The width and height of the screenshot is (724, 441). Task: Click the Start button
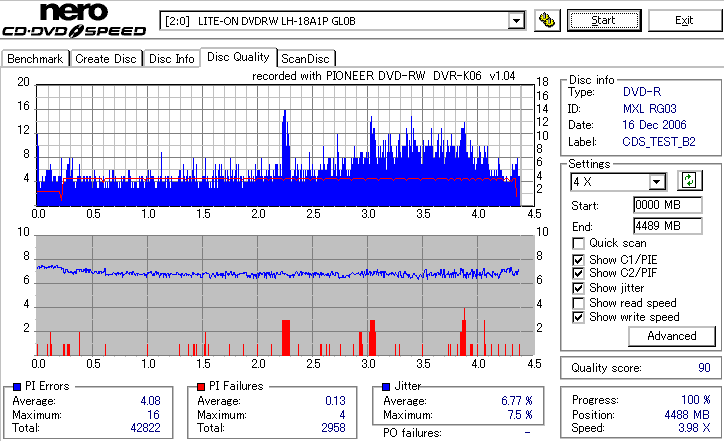click(604, 20)
